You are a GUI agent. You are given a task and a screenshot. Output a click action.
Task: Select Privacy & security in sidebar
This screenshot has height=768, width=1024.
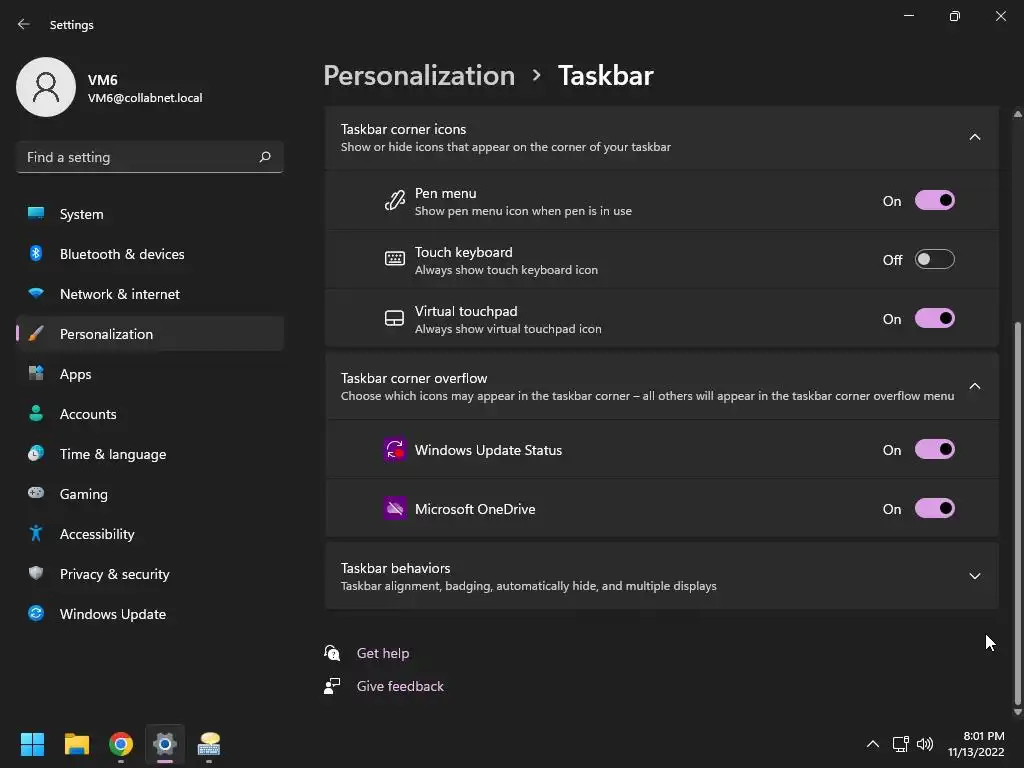114,574
